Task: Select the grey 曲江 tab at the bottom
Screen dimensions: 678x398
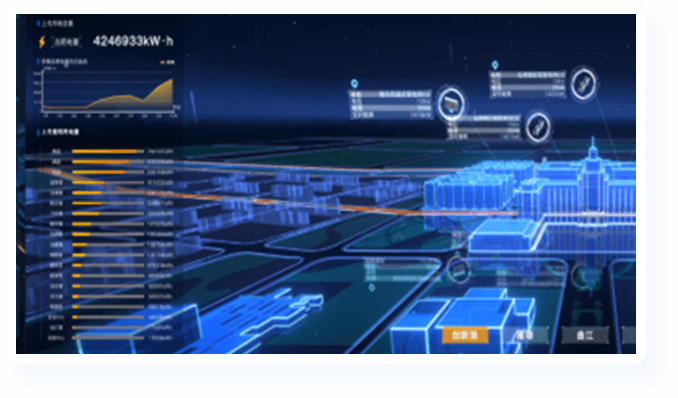Action: [x=585, y=335]
